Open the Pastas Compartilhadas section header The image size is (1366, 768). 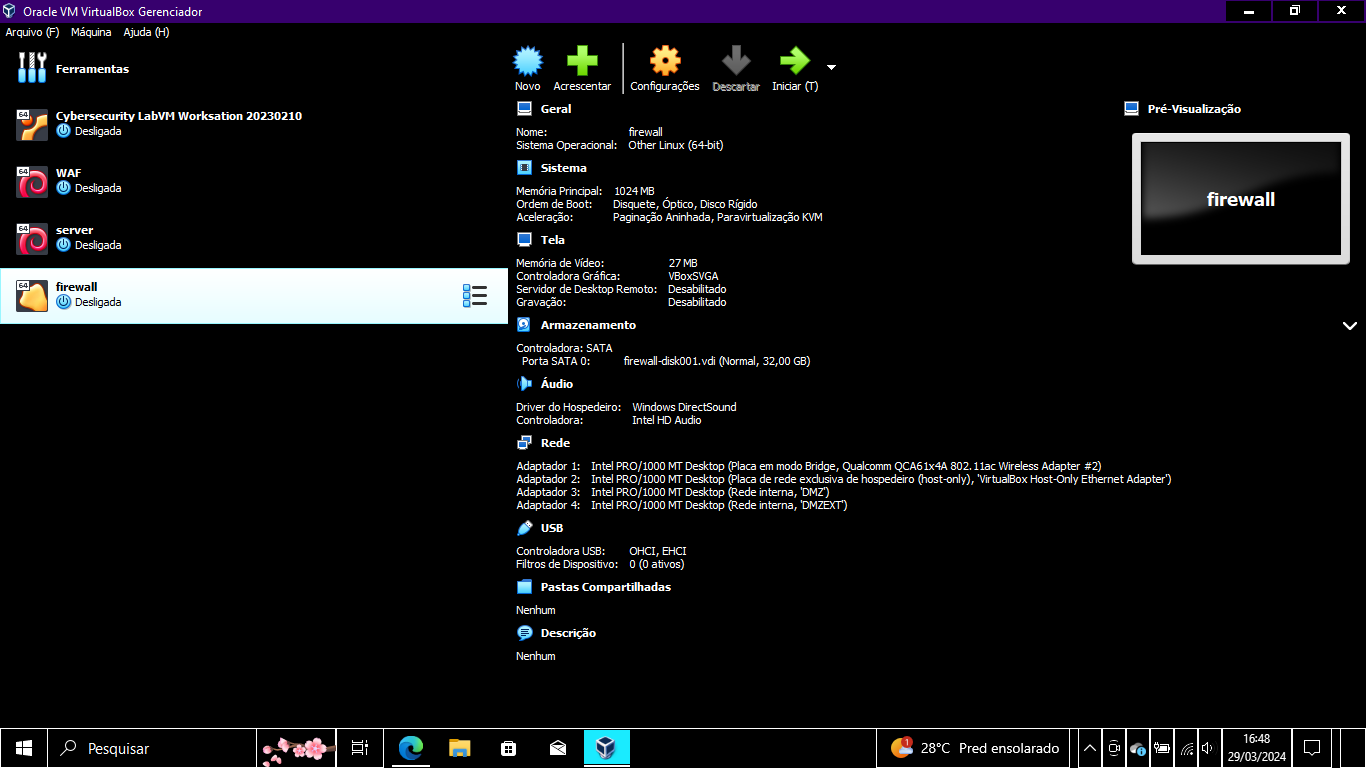point(606,587)
